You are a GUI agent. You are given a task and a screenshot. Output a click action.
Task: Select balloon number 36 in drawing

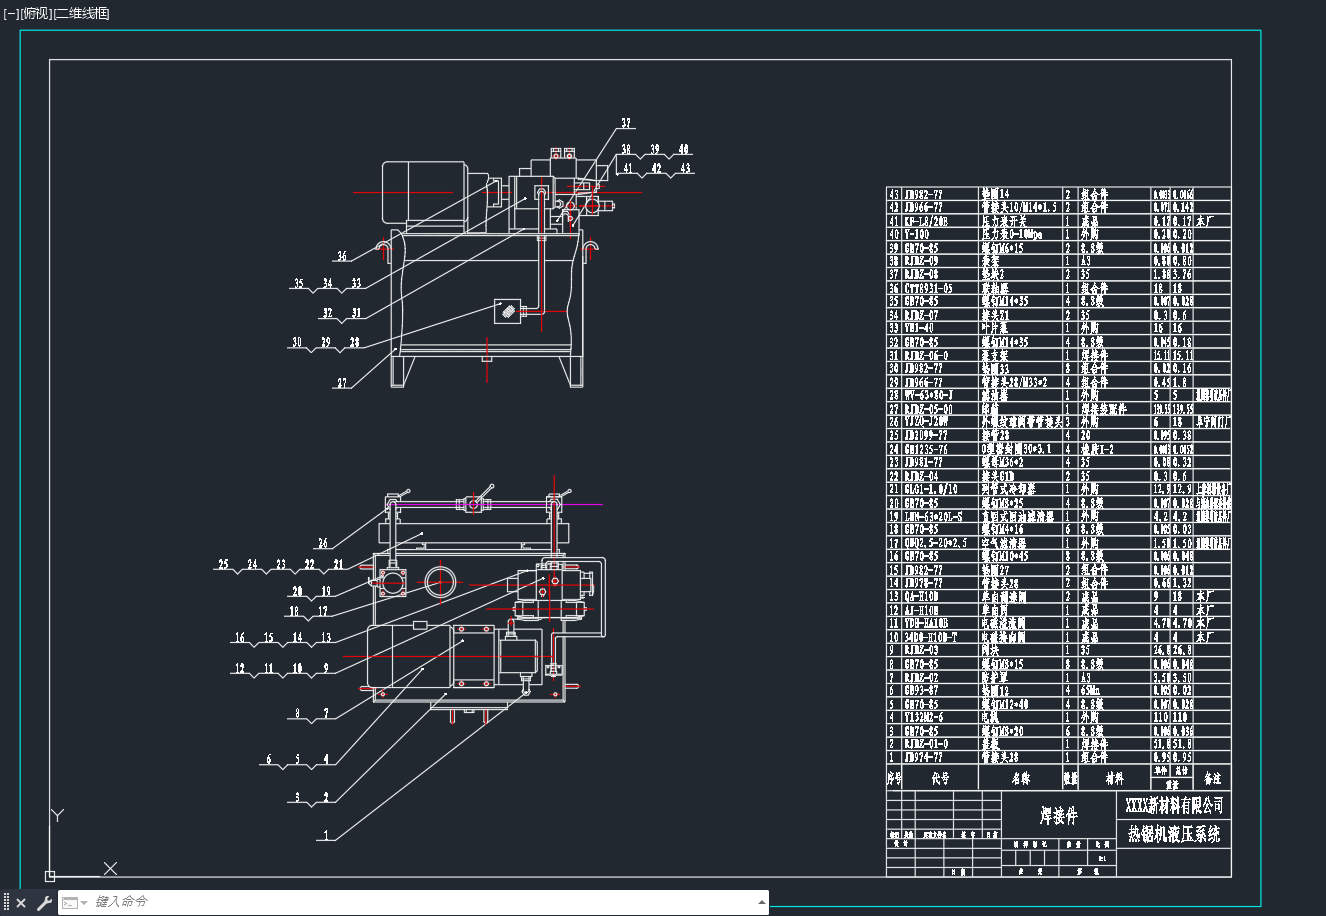point(342,257)
